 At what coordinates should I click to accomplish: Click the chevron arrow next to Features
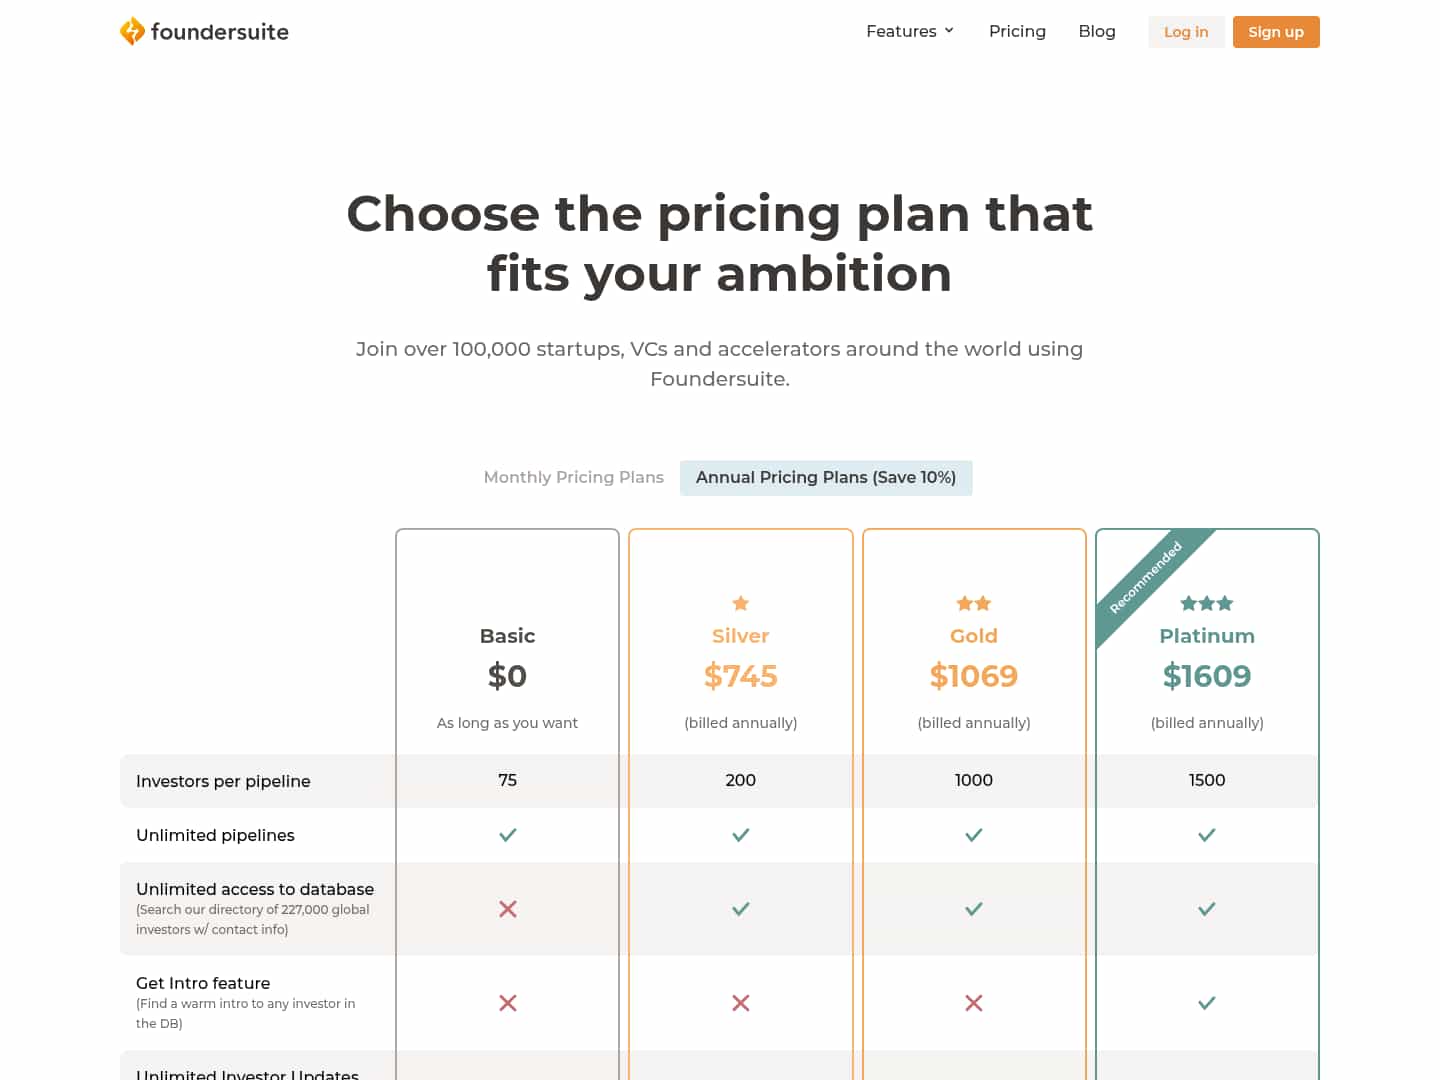pos(949,31)
